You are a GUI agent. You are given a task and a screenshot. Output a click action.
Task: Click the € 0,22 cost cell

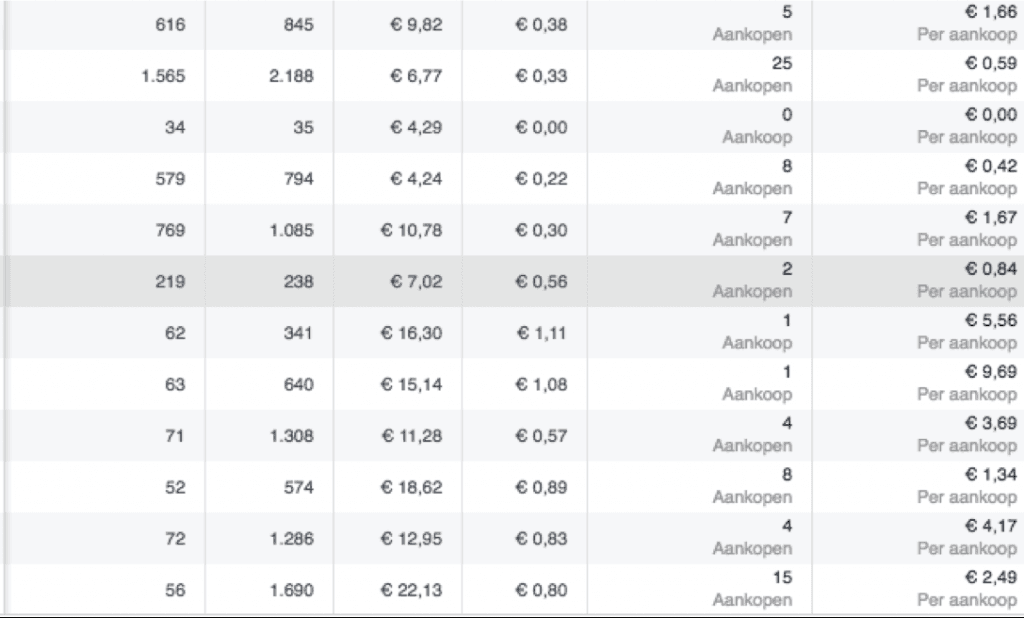click(541, 179)
